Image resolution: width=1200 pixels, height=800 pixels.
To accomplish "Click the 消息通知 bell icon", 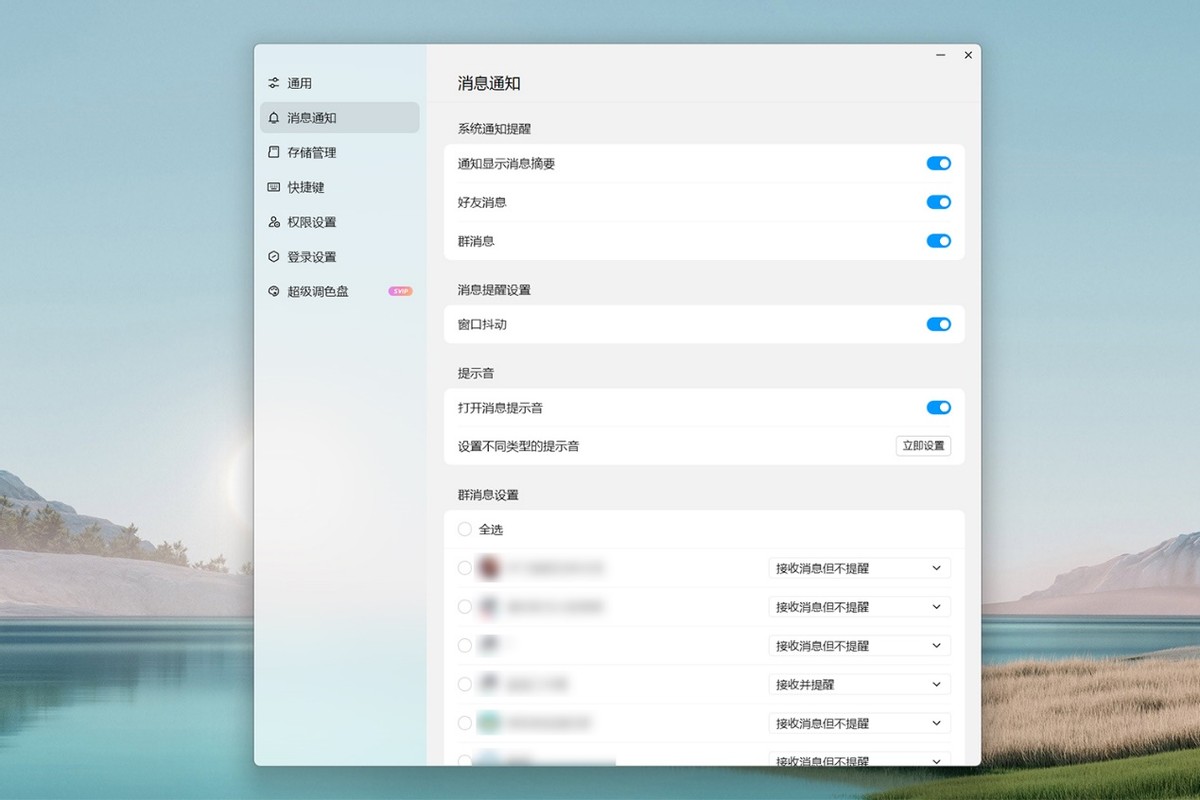I will click(274, 117).
